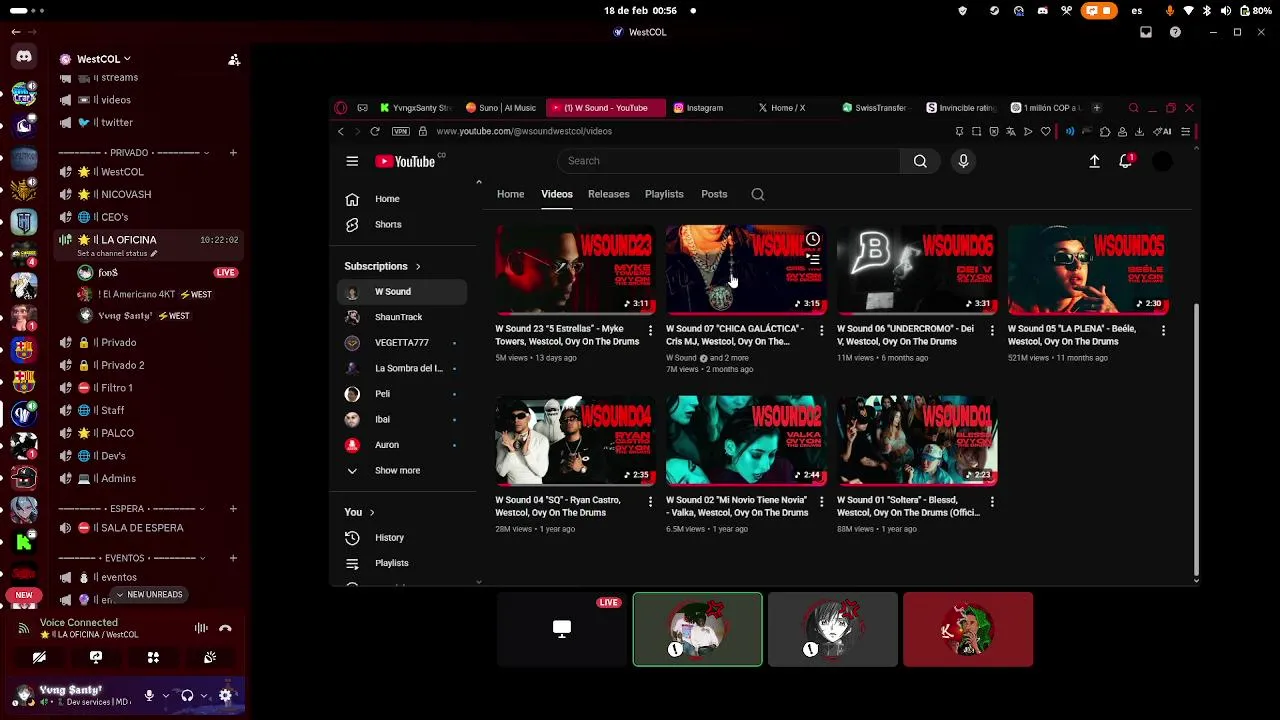
Task: Go back in the browser
Action: 341,131
